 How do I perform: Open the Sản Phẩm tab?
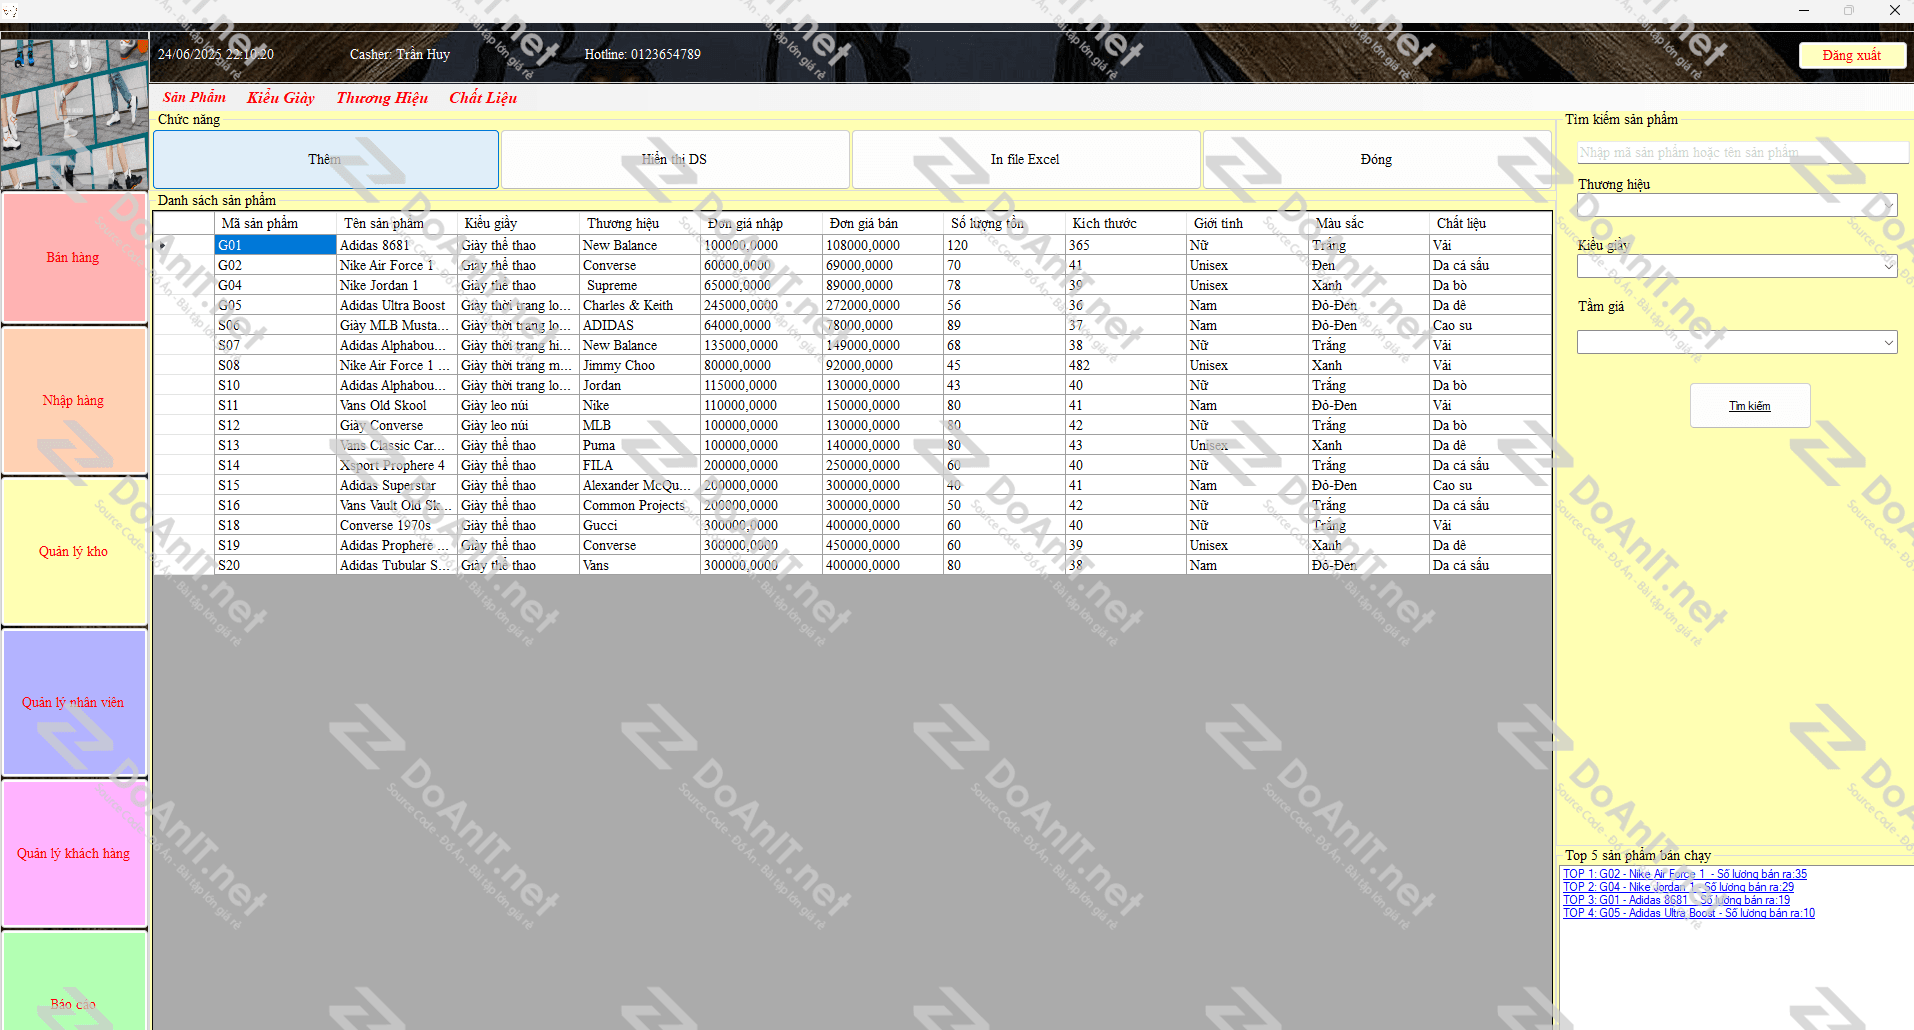(x=194, y=97)
